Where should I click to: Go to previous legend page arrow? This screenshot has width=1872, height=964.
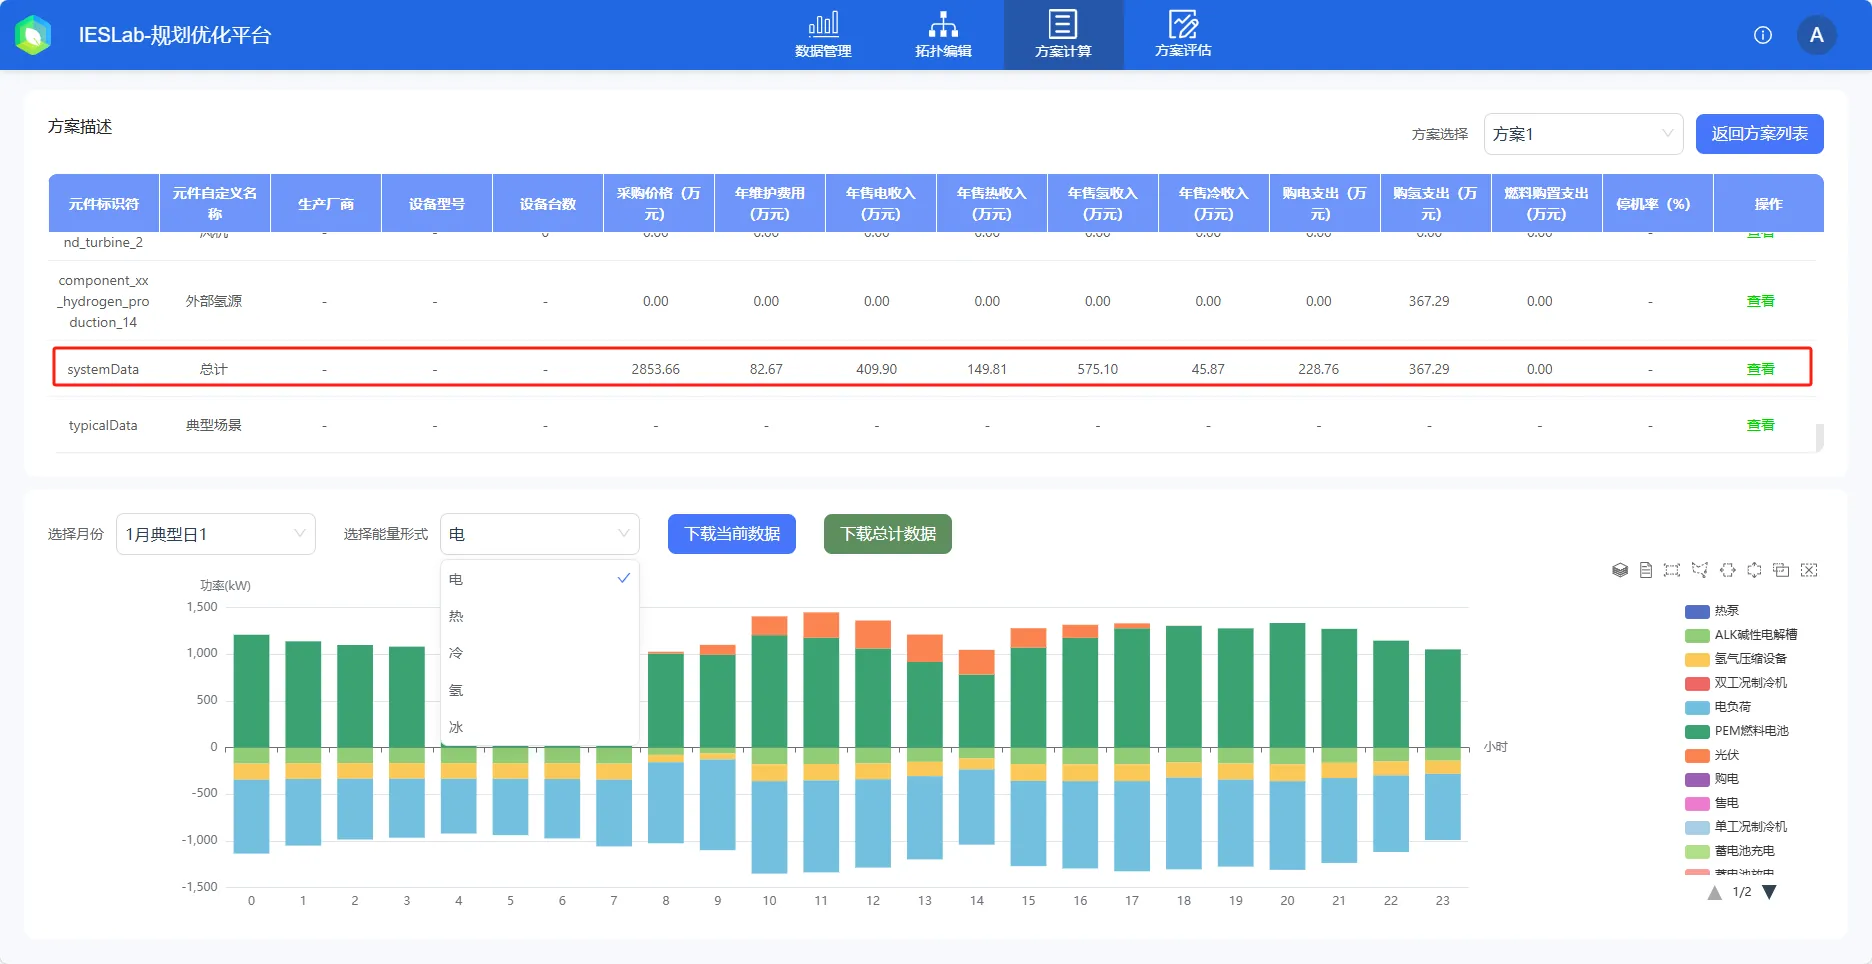tap(1715, 892)
